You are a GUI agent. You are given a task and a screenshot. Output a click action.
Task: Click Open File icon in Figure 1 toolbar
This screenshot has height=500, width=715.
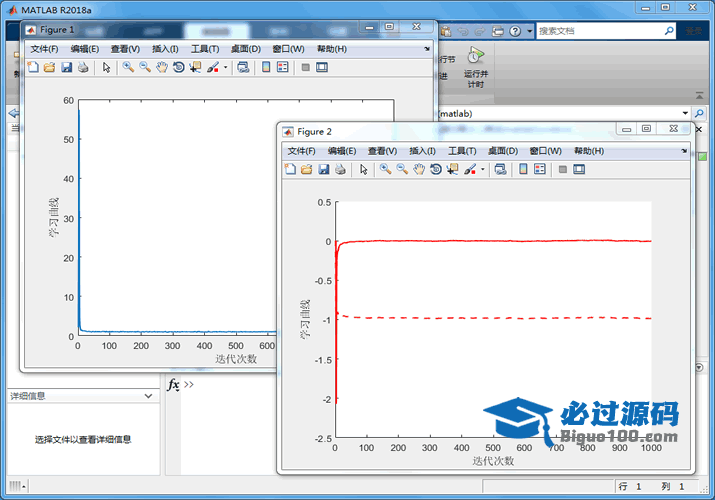point(49,67)
